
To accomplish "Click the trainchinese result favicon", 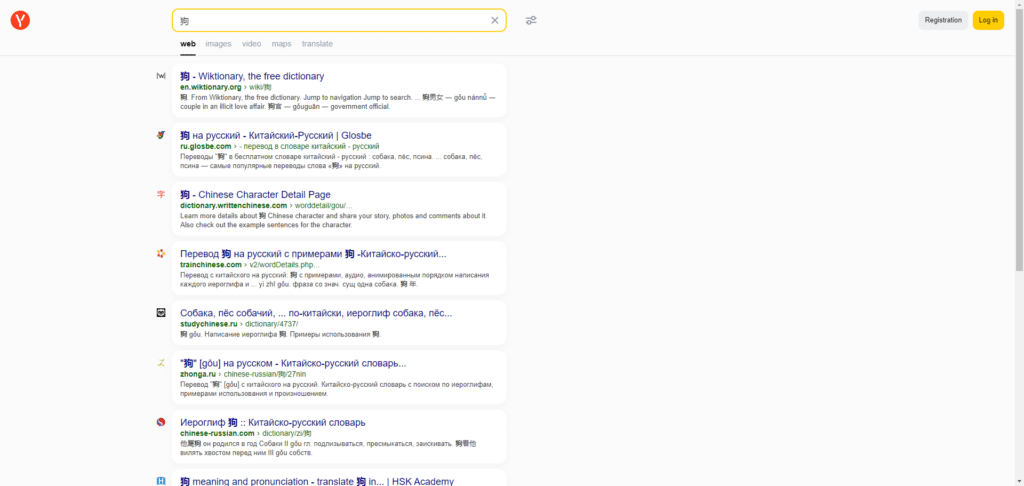I will click(x=161, y=253).
